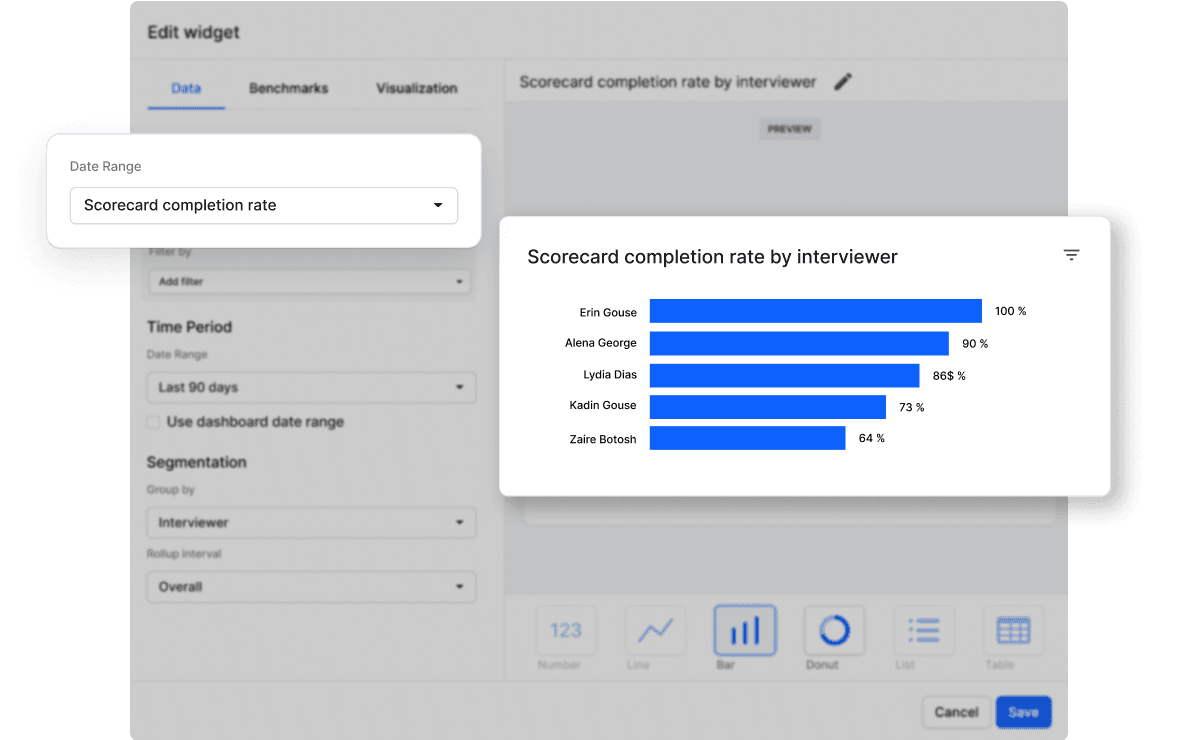Switch to the Benchmarks tab
Viewport: 1200px width, 740px height.
pos(288,88)
